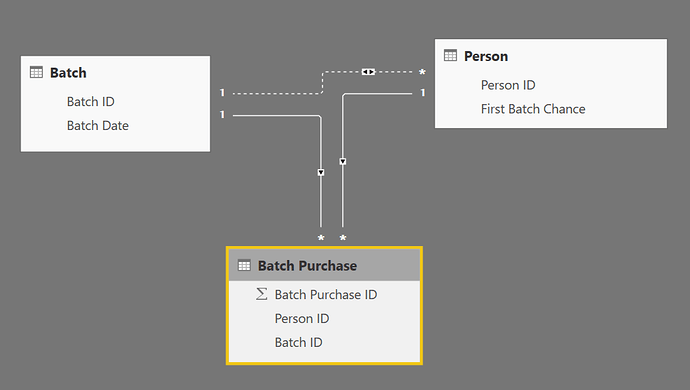Screen dimensions: 690x390
Task: Select Batch ID field in Batch Purchase
Action: click(298, 342)
